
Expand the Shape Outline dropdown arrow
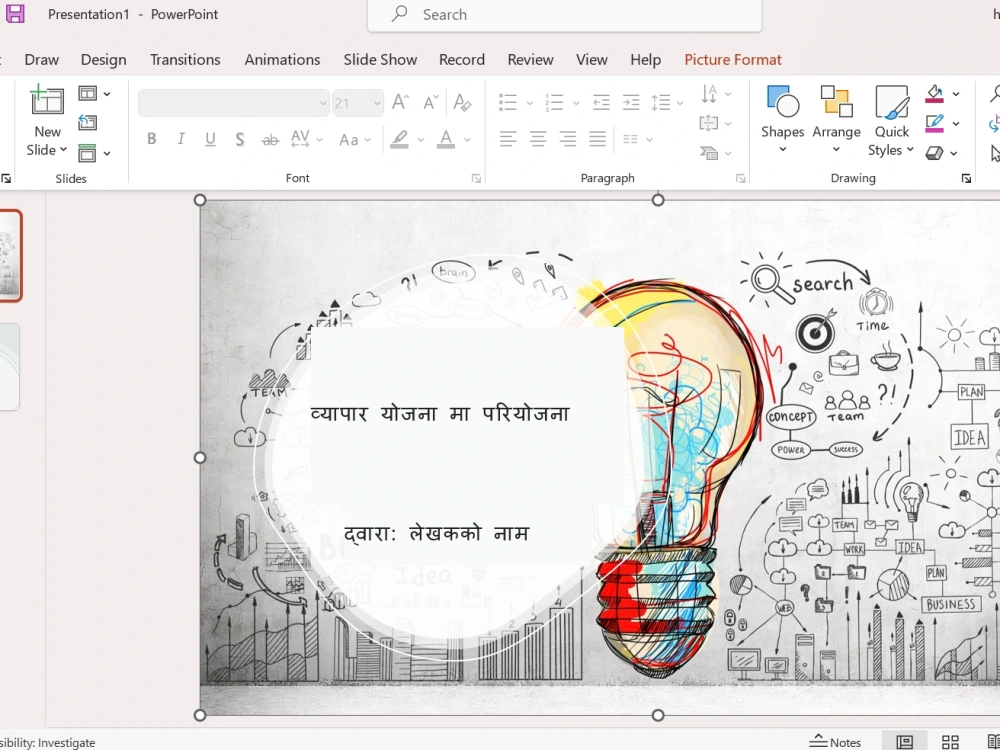click(x=956, y=123)
